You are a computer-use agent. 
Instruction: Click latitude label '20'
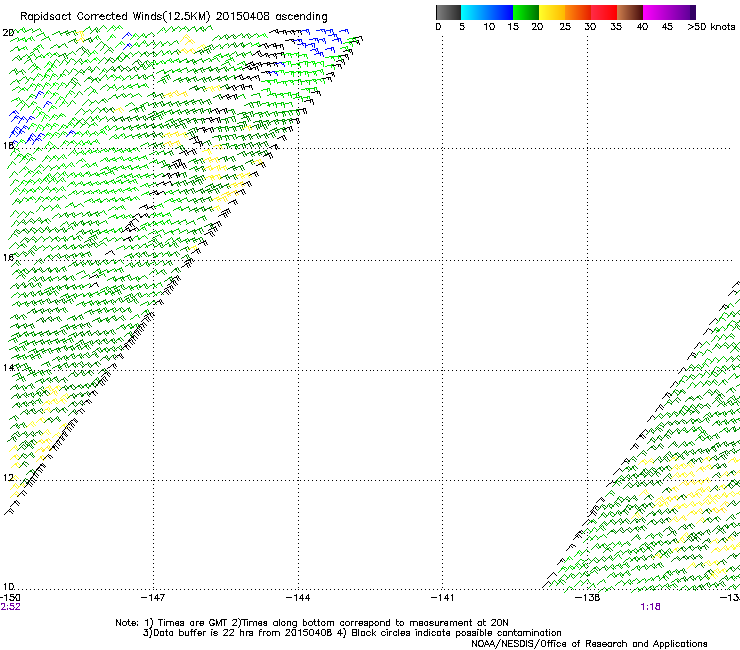[x=8, y=33]
